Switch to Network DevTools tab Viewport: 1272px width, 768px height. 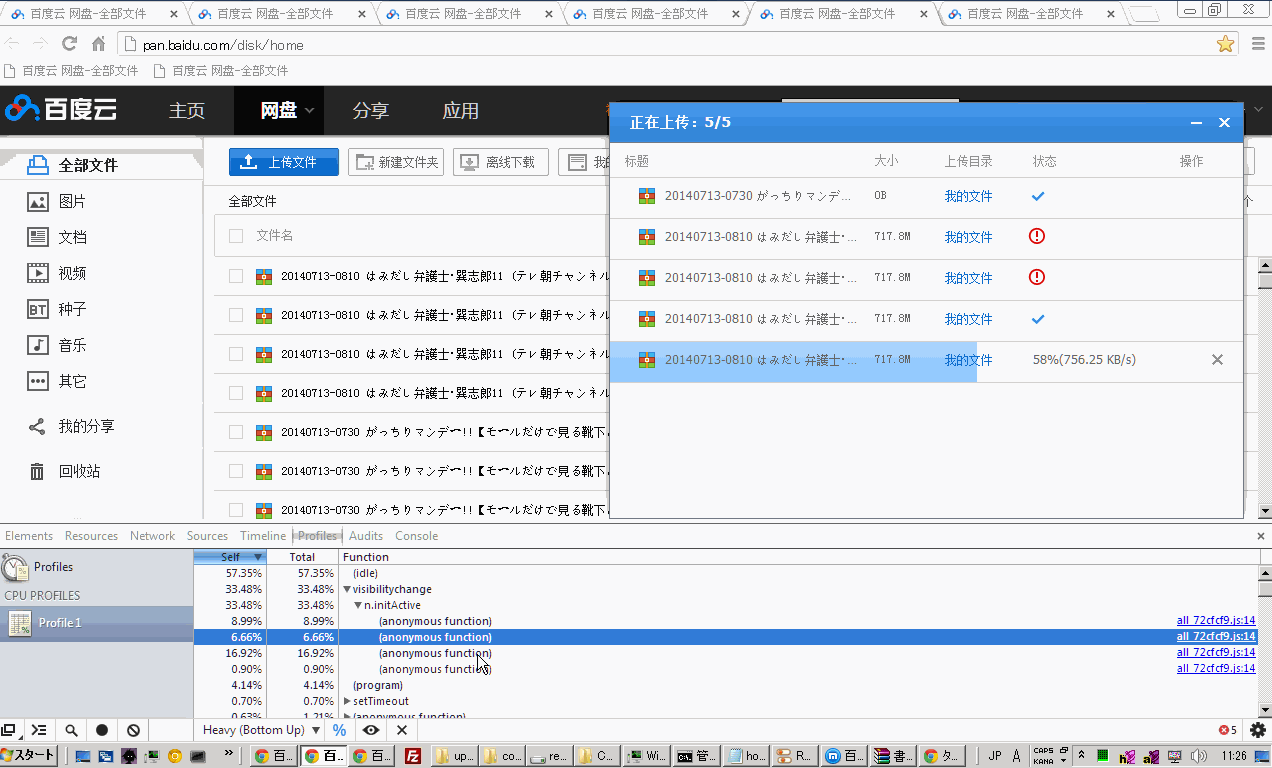(152, 536)
